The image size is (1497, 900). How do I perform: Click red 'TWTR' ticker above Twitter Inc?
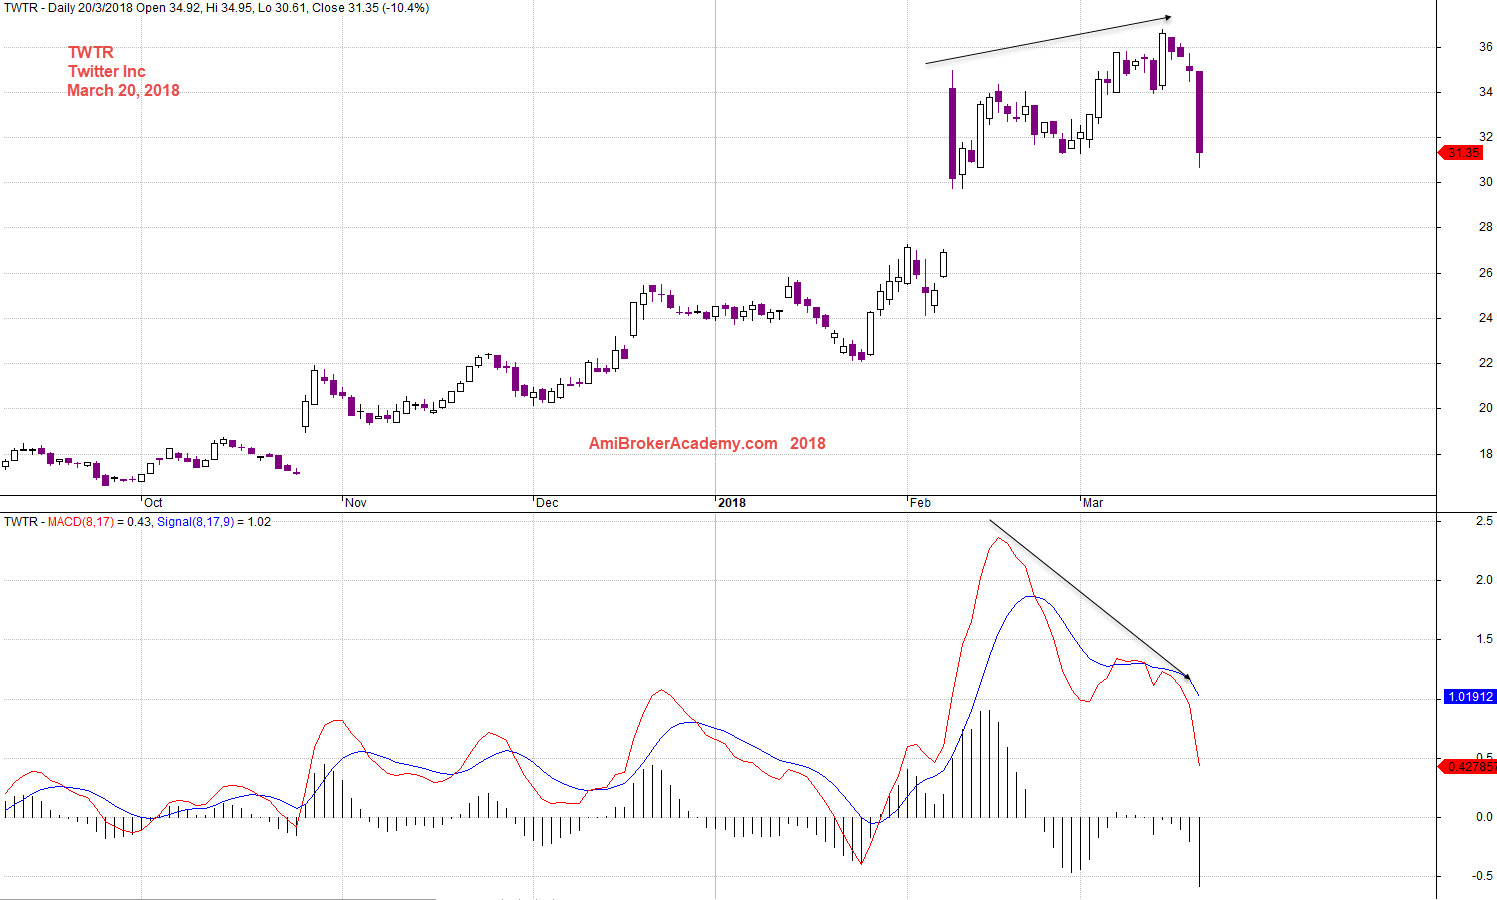[x=91, y=52]
